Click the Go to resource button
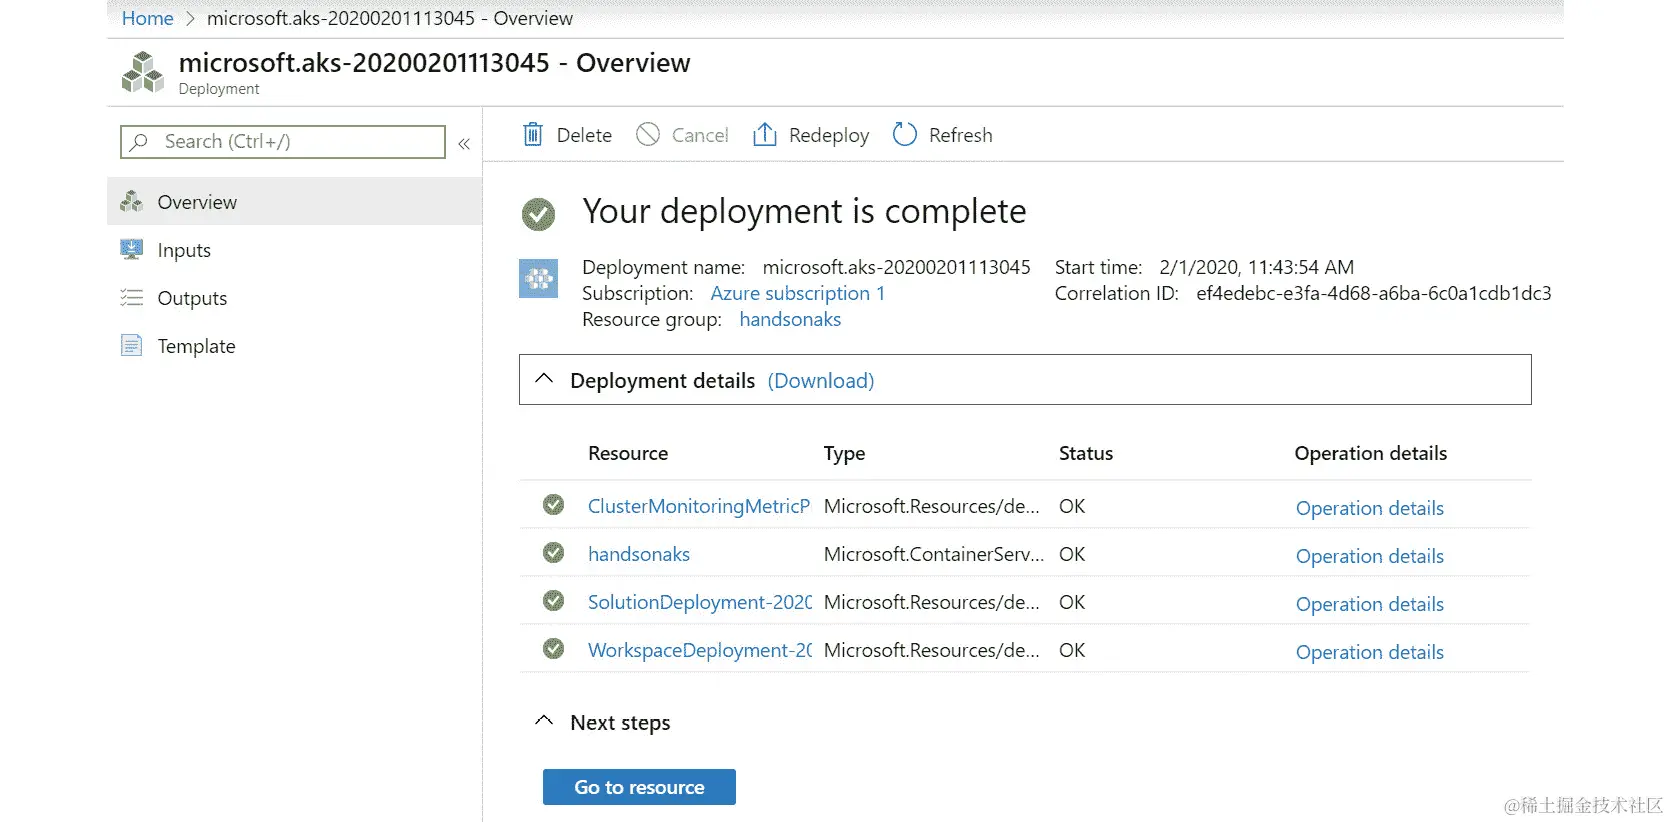 (x=639, y=787)
